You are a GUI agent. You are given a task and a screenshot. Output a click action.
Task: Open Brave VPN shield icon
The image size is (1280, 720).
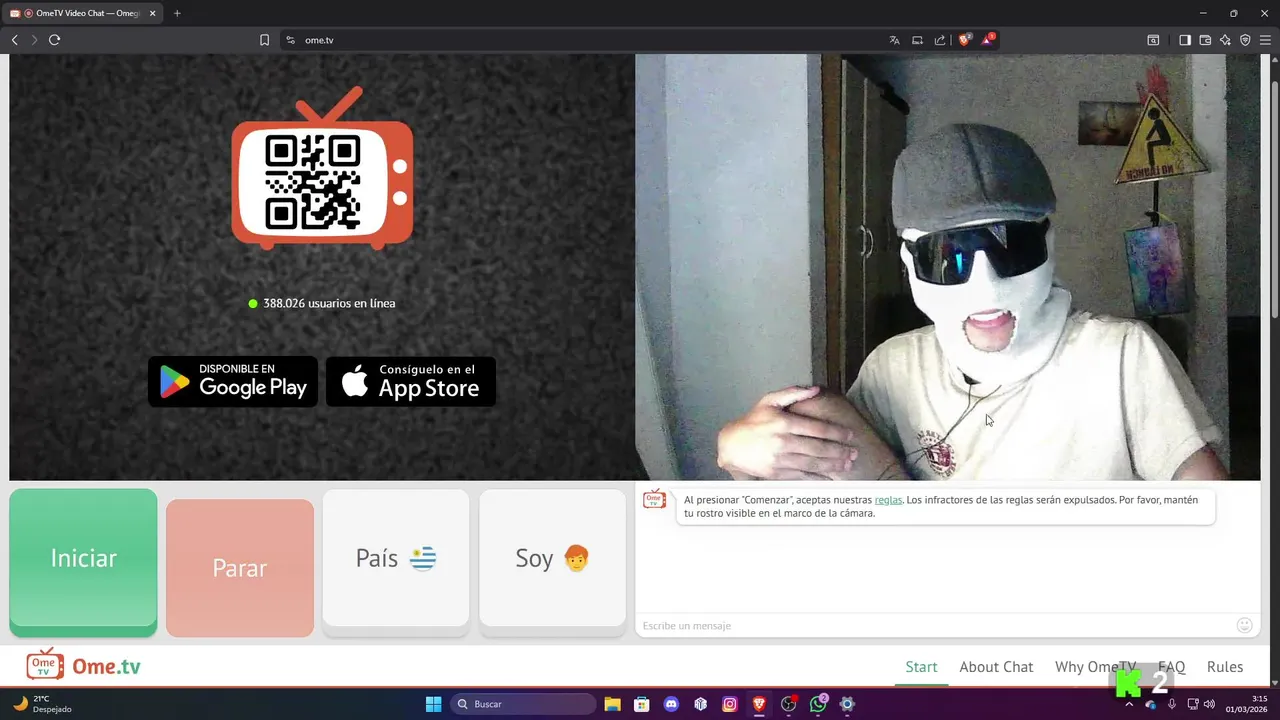[1245, 40]
